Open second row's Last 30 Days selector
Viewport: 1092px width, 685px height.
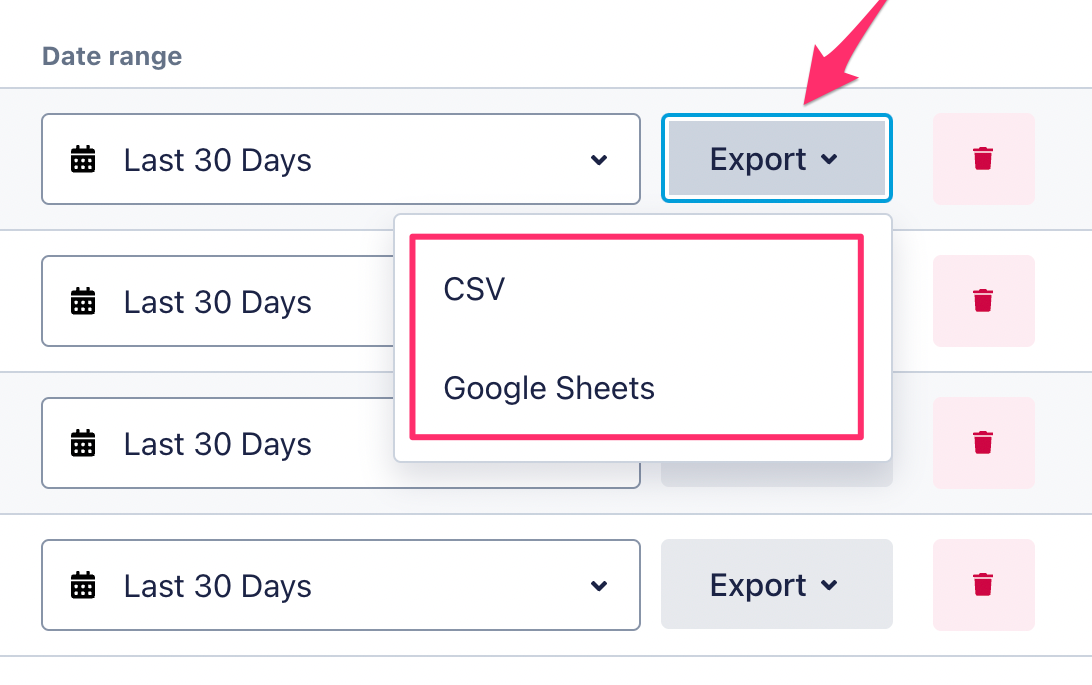point(217,302)
